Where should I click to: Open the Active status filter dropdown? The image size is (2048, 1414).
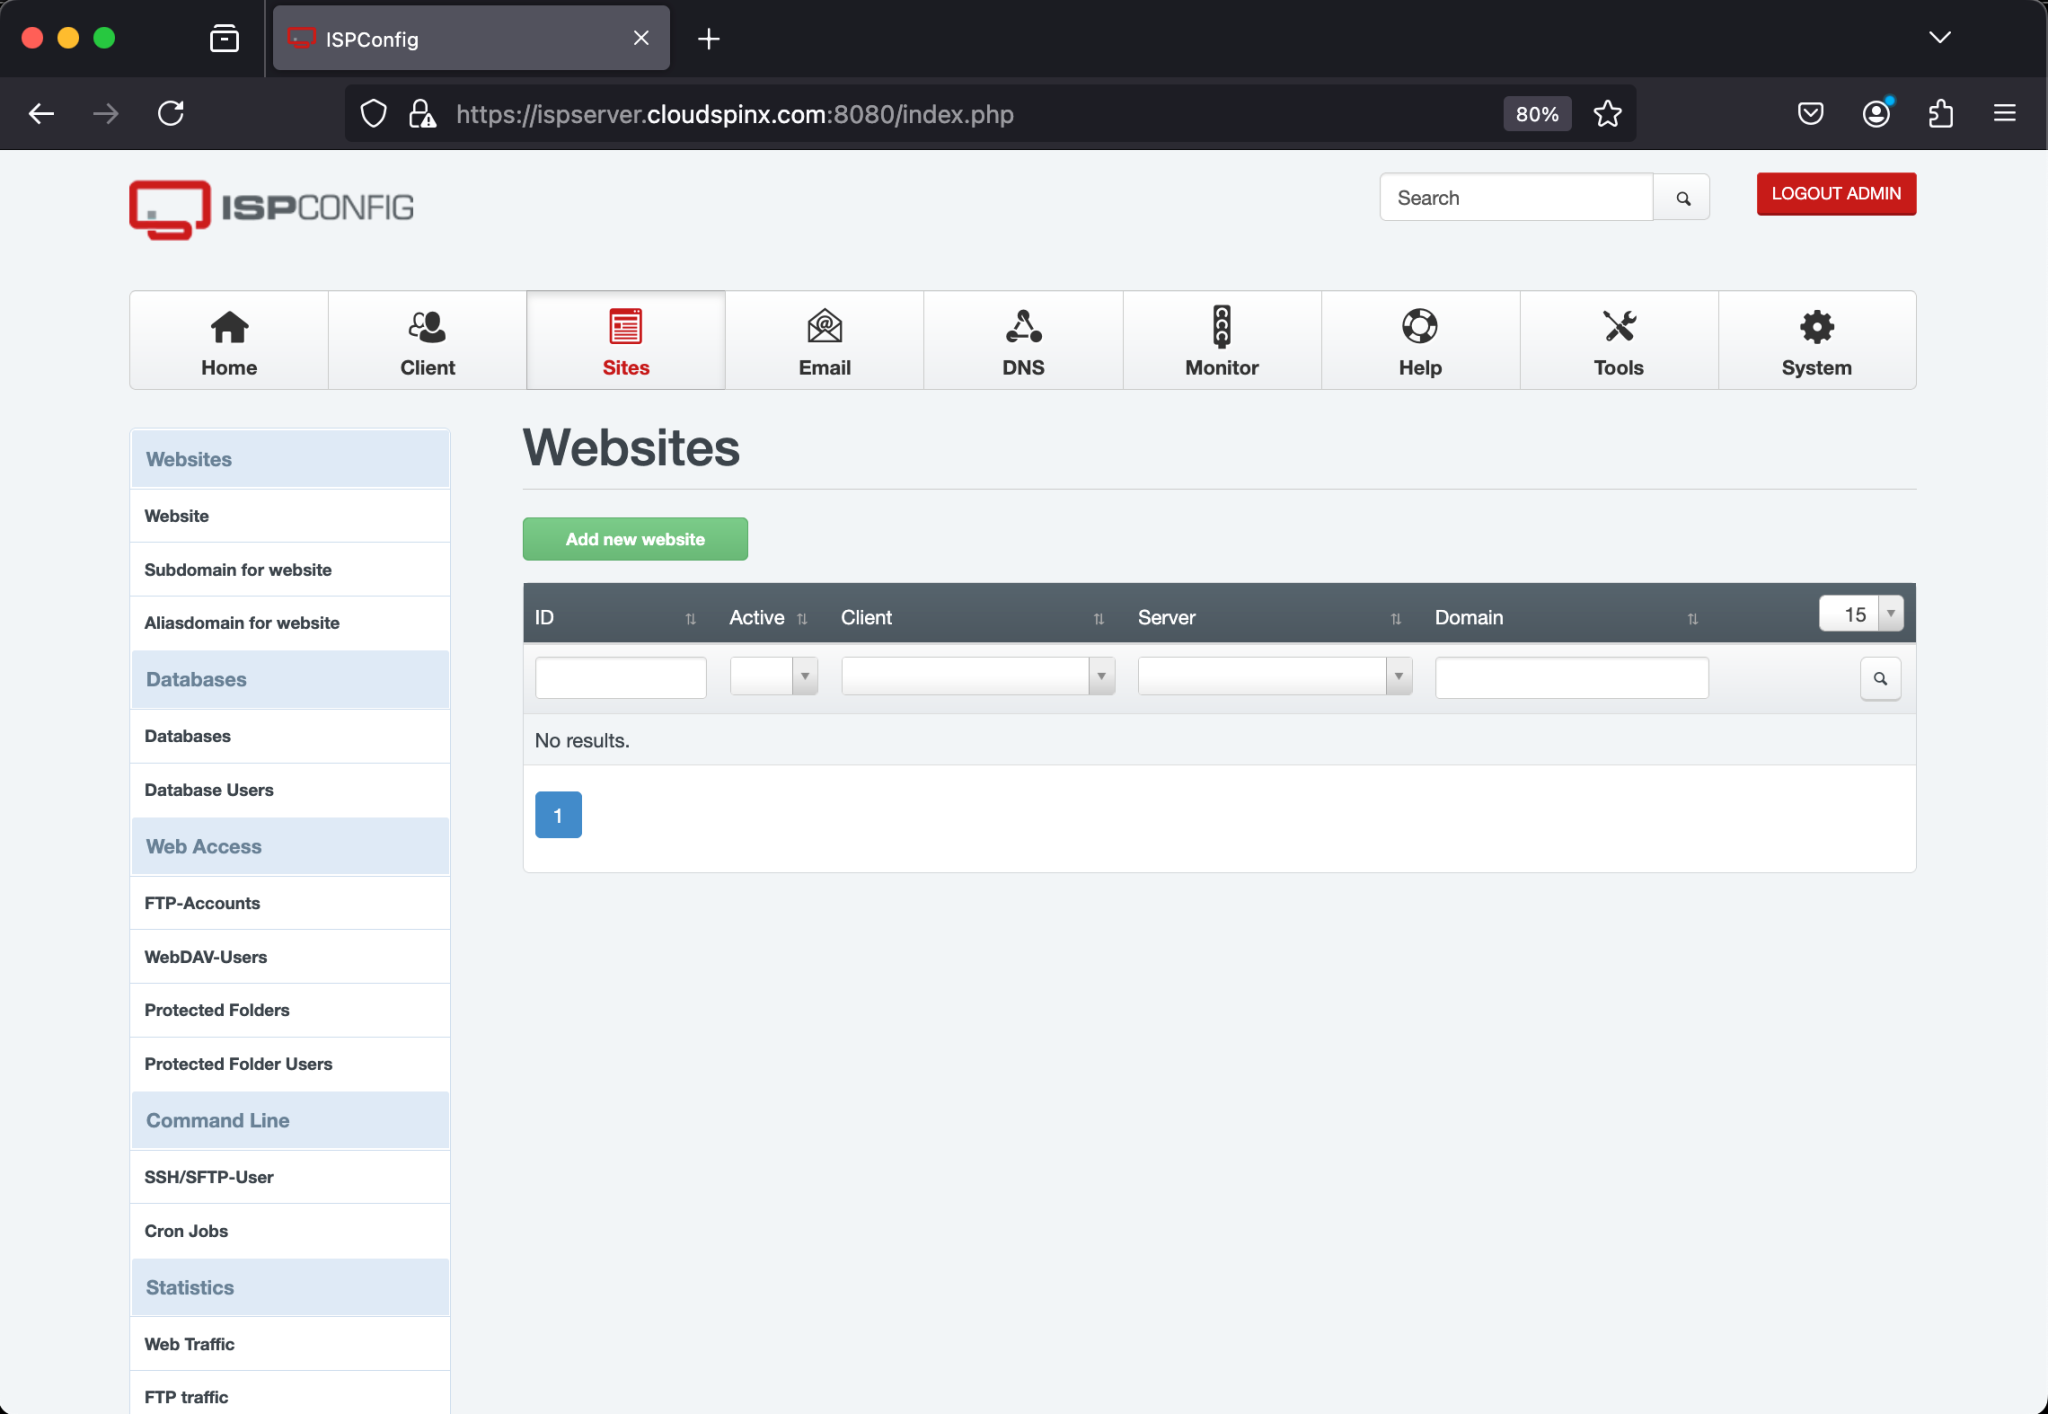coord(804,676)
